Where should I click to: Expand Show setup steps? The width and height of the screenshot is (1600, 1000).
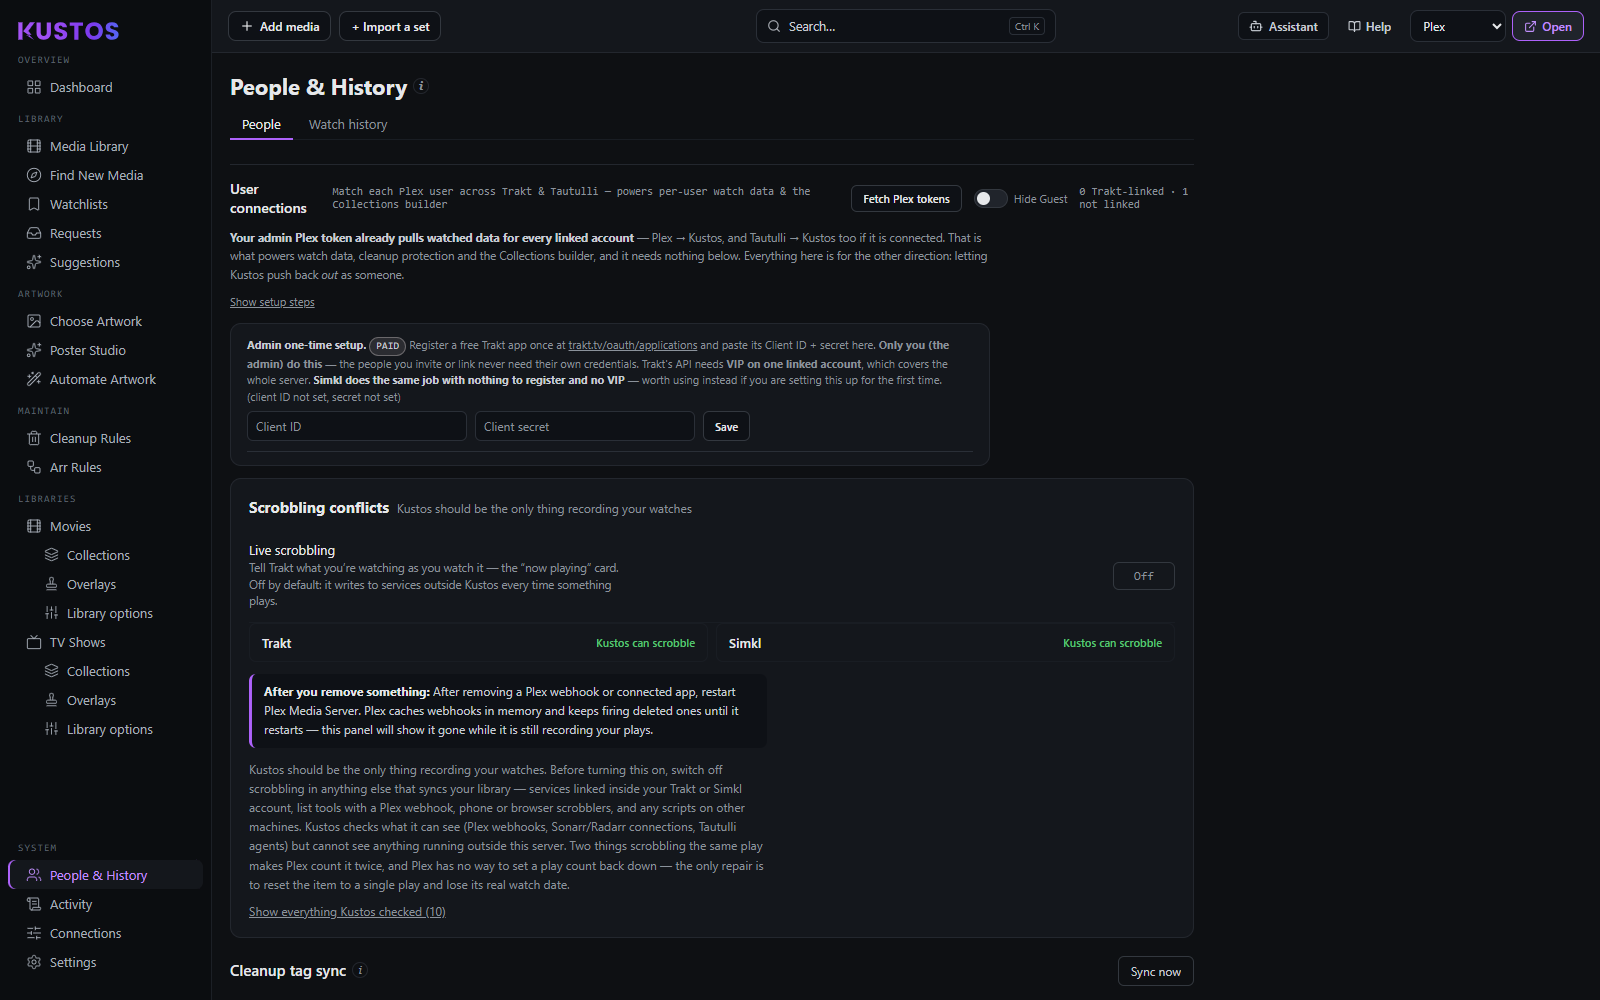point(272,302)
